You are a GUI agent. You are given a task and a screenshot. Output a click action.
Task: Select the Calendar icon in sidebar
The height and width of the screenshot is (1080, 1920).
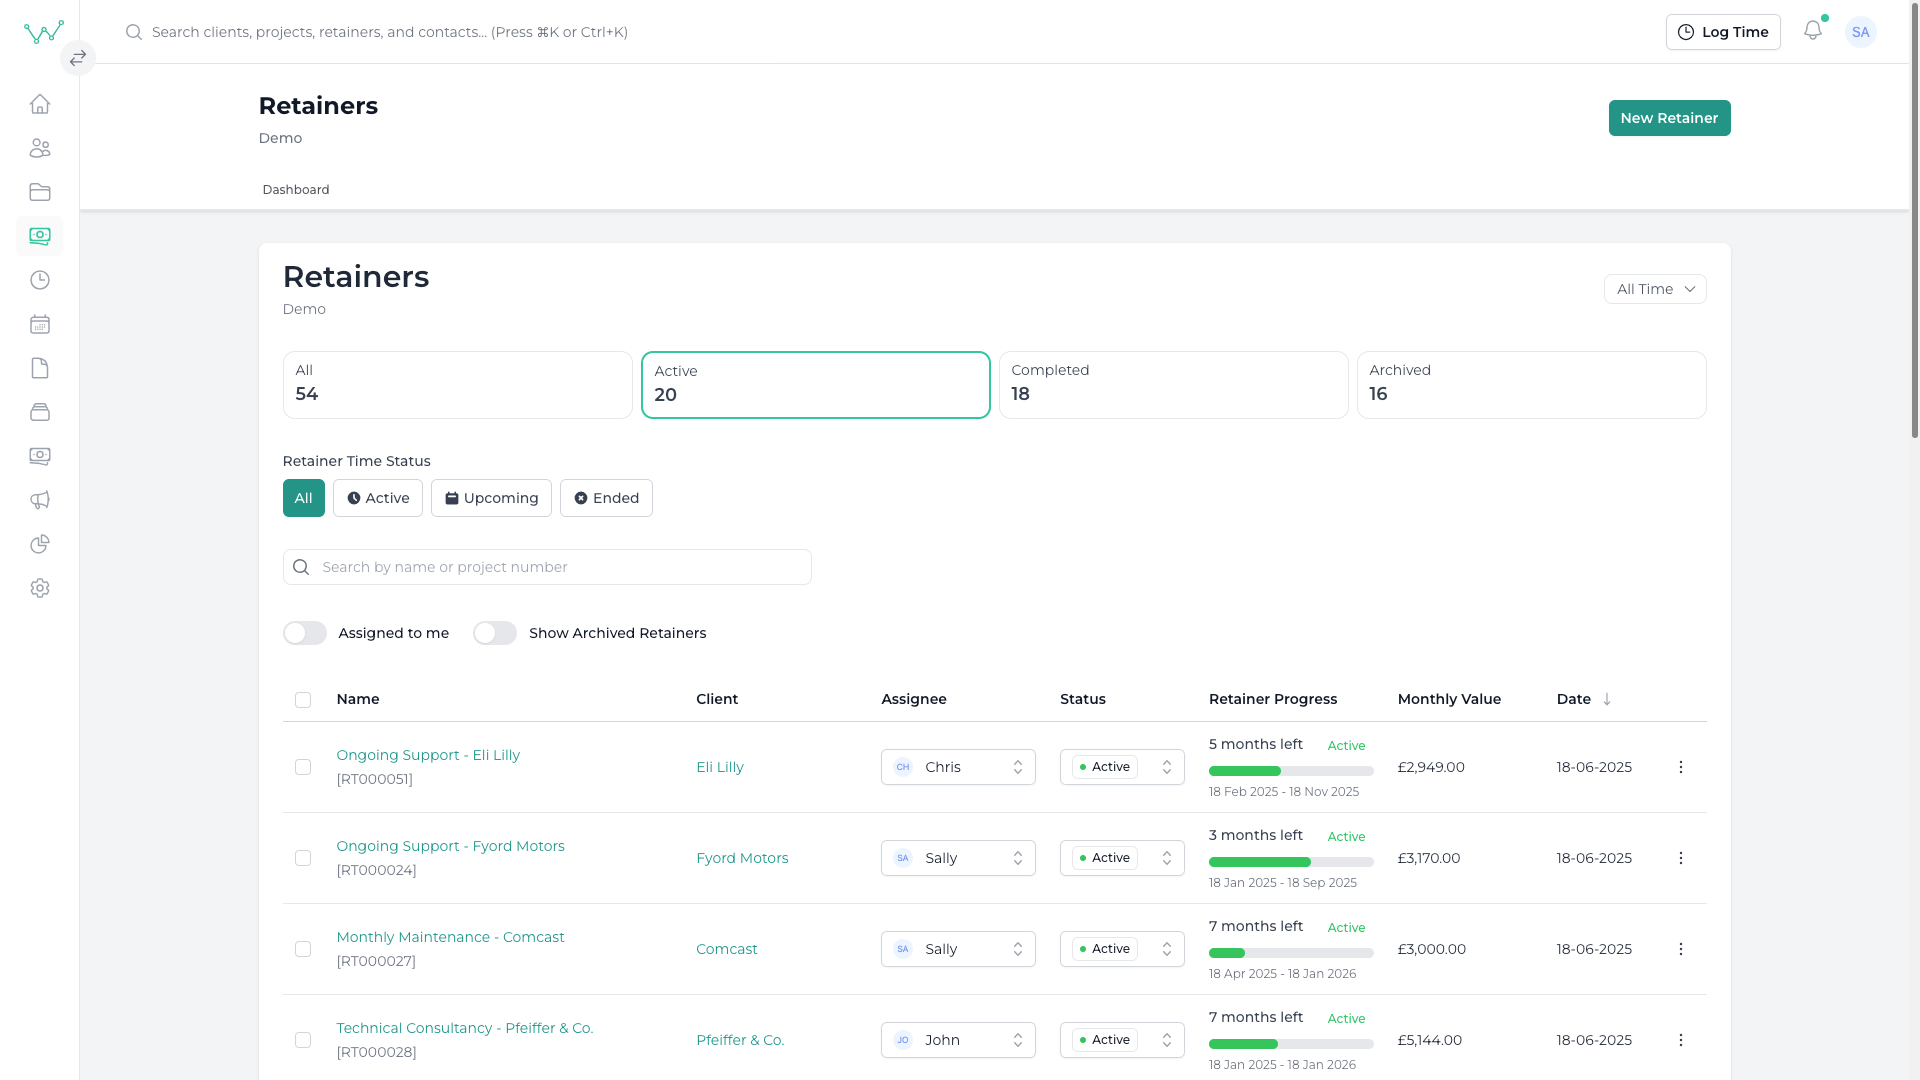click(40, 324)
